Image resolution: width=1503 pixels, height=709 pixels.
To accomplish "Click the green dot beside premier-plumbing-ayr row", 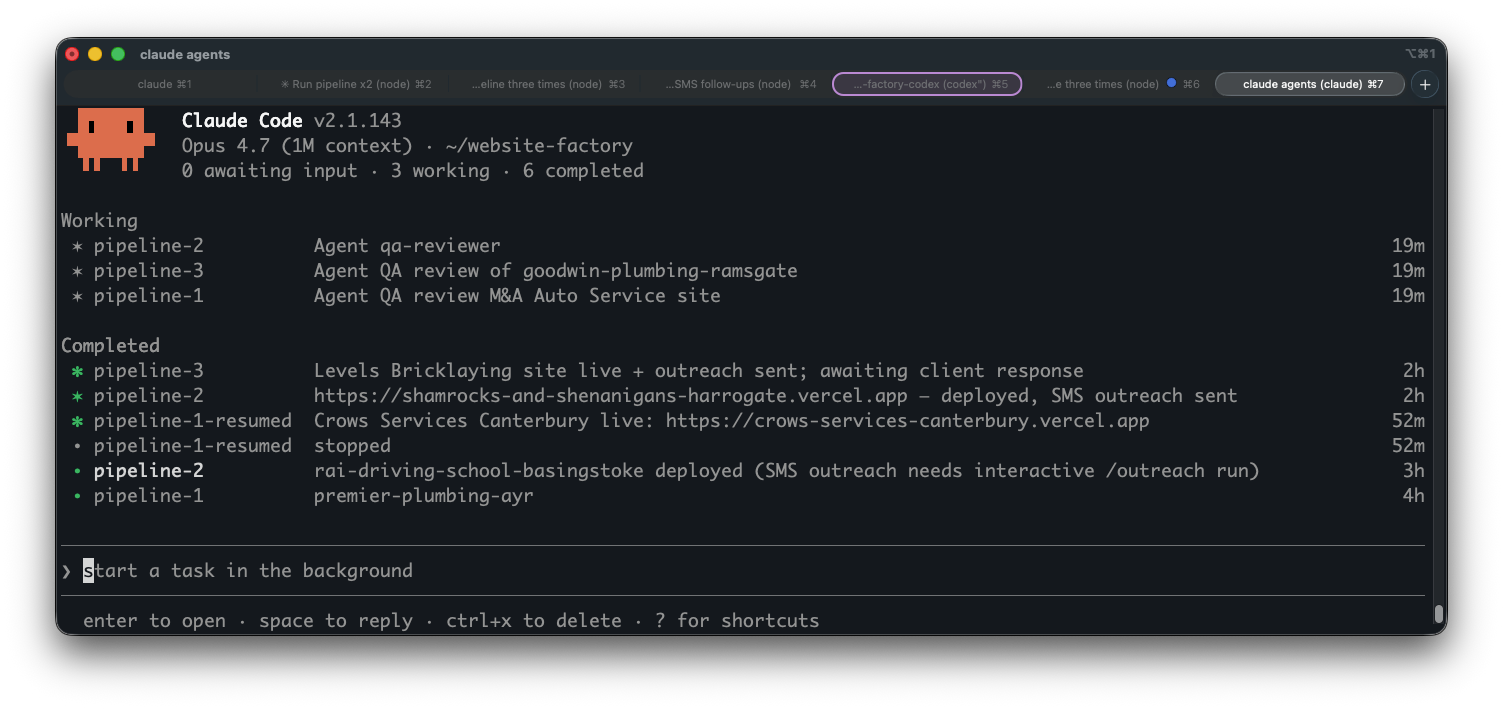I will (77, 496).
